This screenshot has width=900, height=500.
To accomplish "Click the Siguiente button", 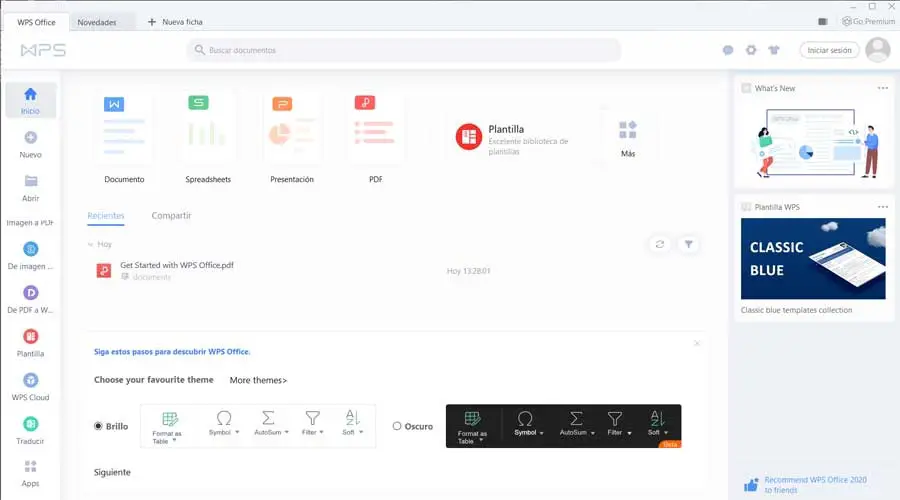I will click(112, 472).
